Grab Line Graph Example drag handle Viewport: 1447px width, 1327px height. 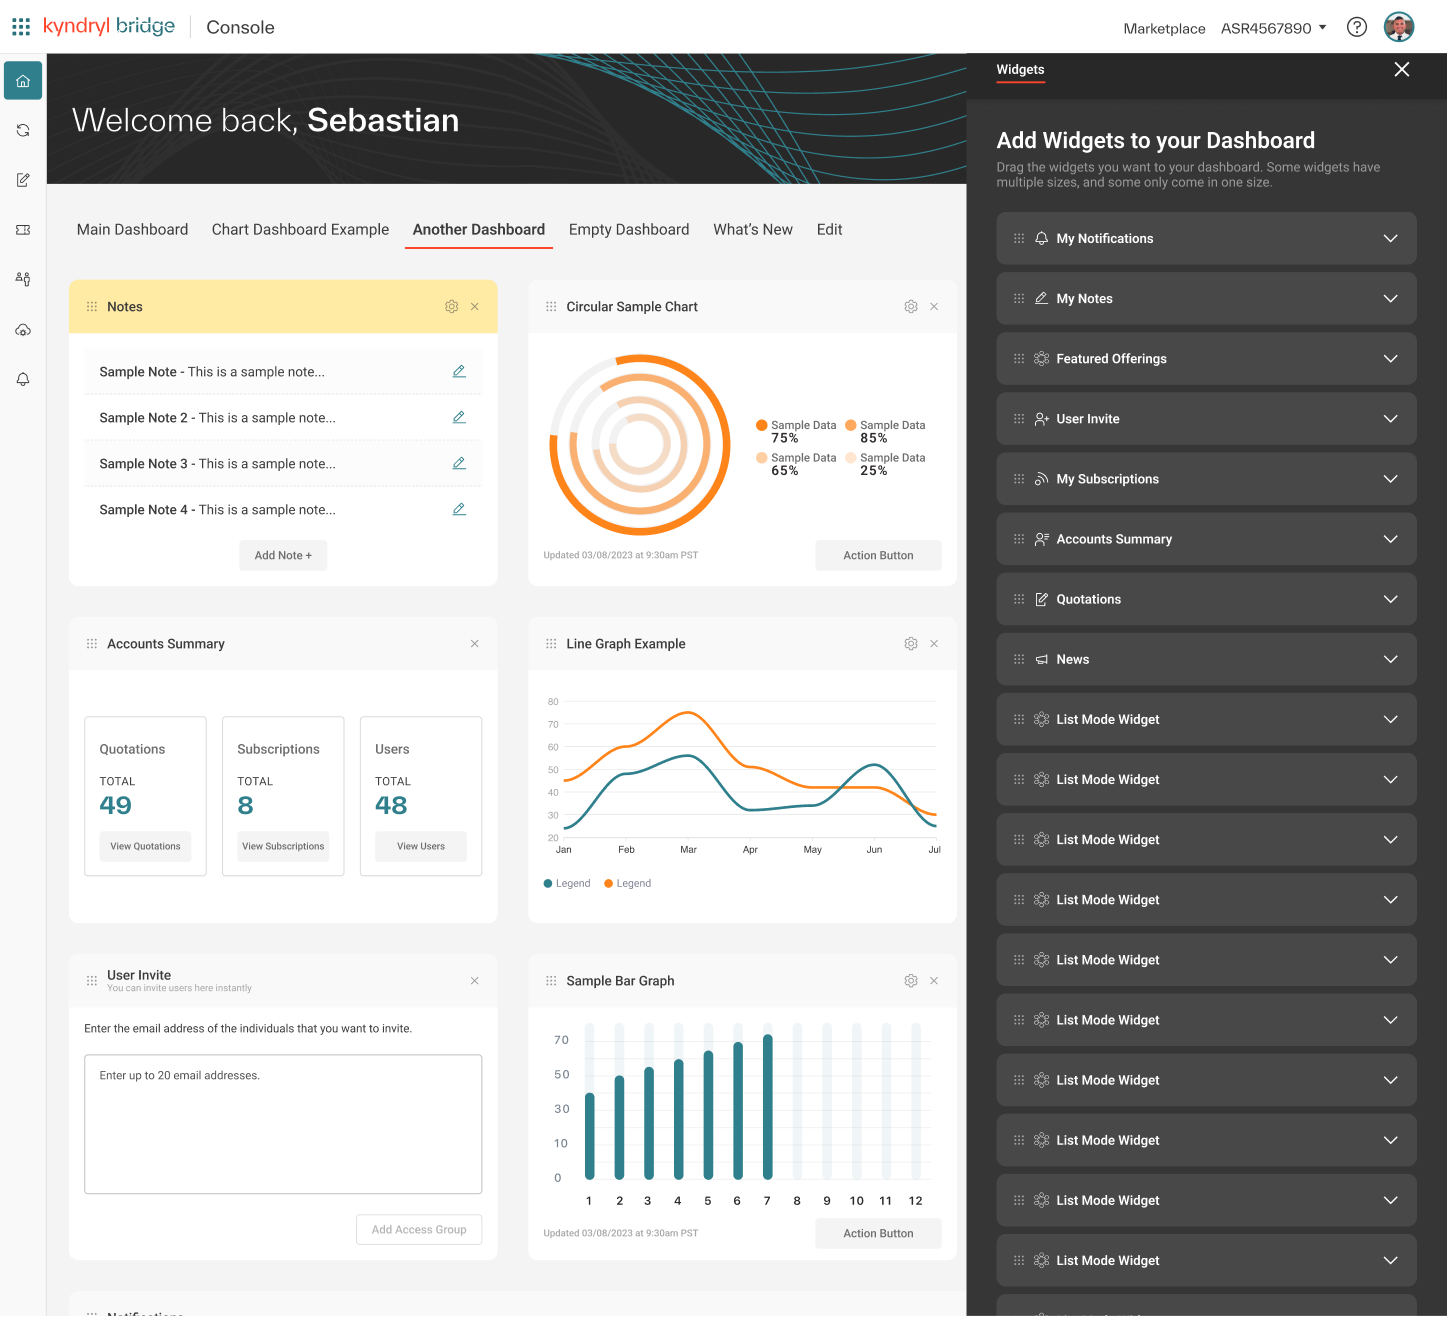(x=551, y=644)
